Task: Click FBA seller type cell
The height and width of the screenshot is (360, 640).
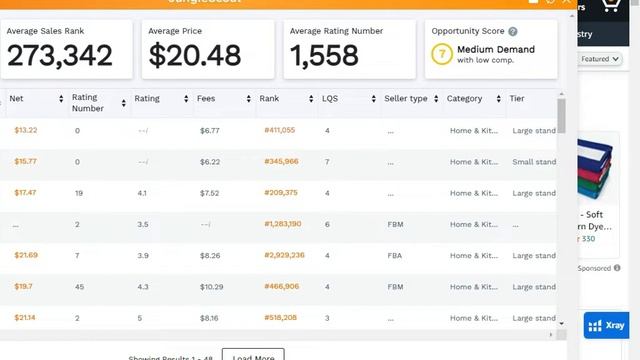Action: (x=395, y=256)
